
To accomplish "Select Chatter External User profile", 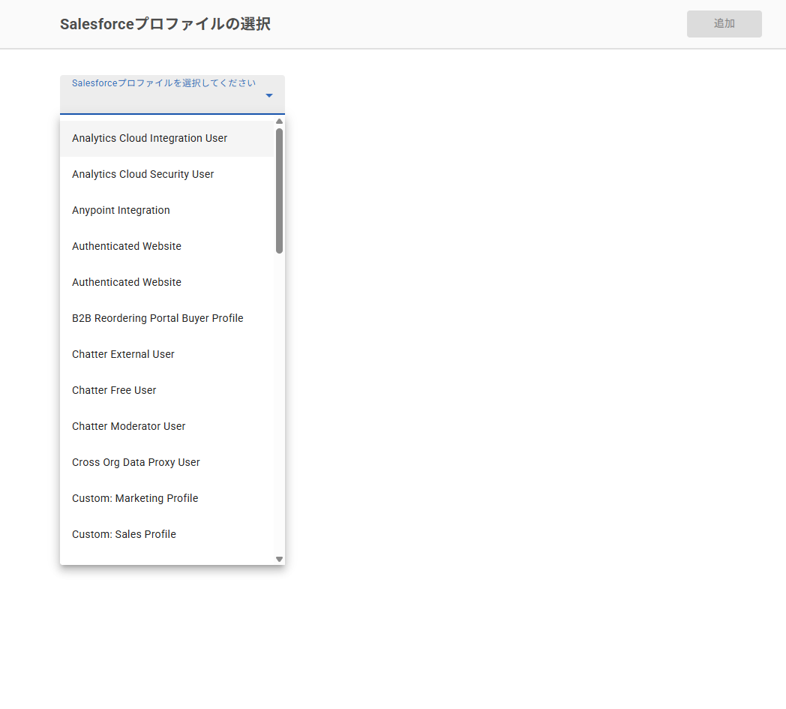I will coord(167,354).
